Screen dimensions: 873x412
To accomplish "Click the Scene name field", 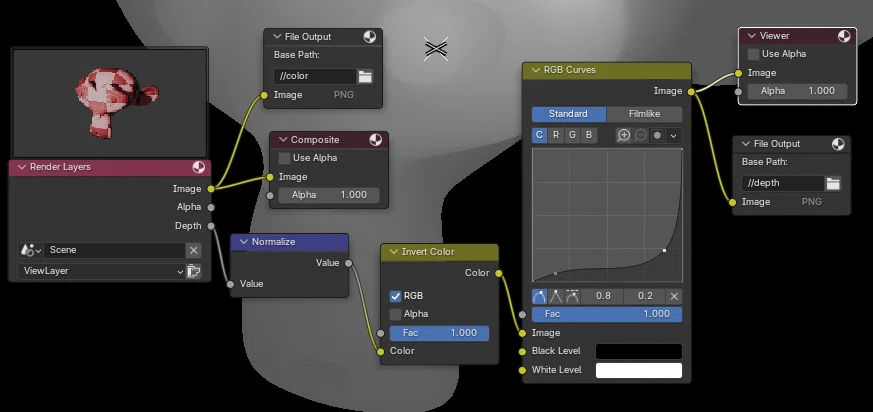I will [x=114, y=250].
